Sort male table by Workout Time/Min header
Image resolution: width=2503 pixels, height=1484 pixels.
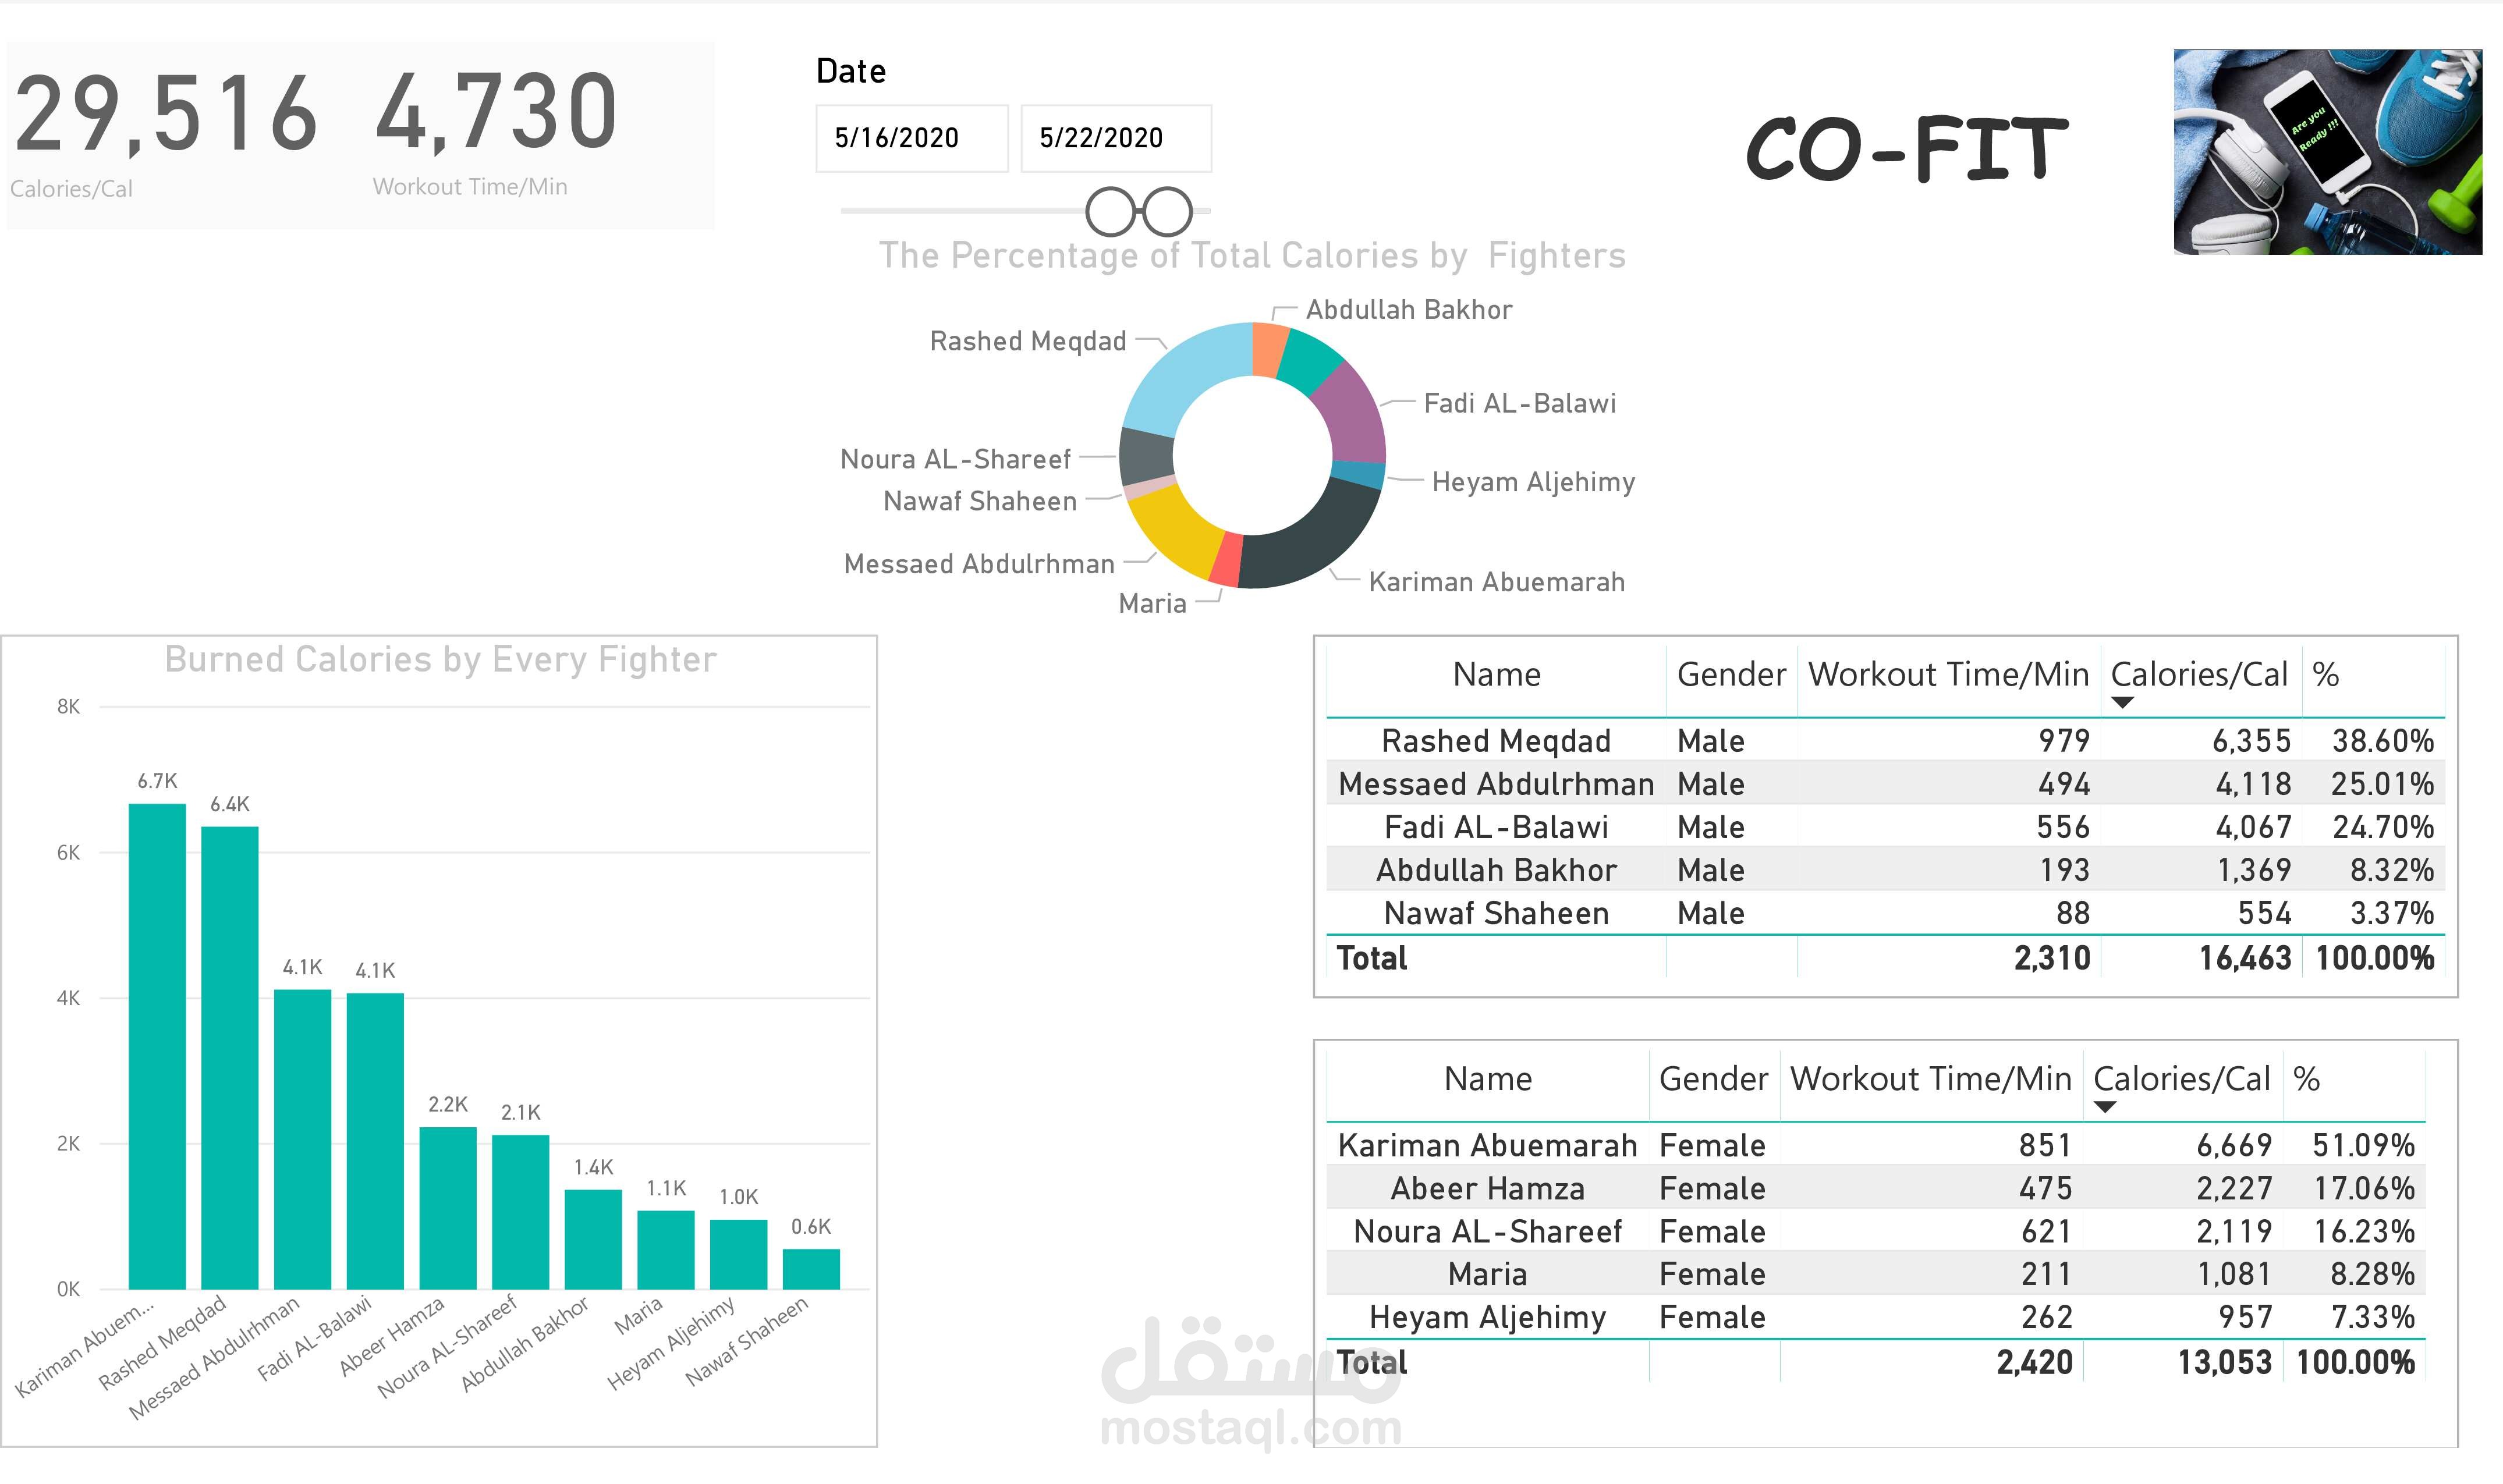point(1948,675)
